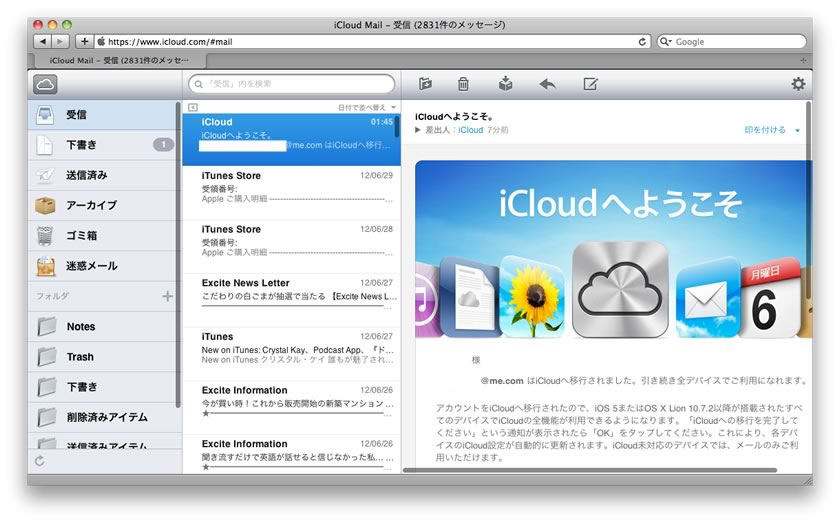Open the アーカイブ archive mailbox

click(x=102, y=205)
